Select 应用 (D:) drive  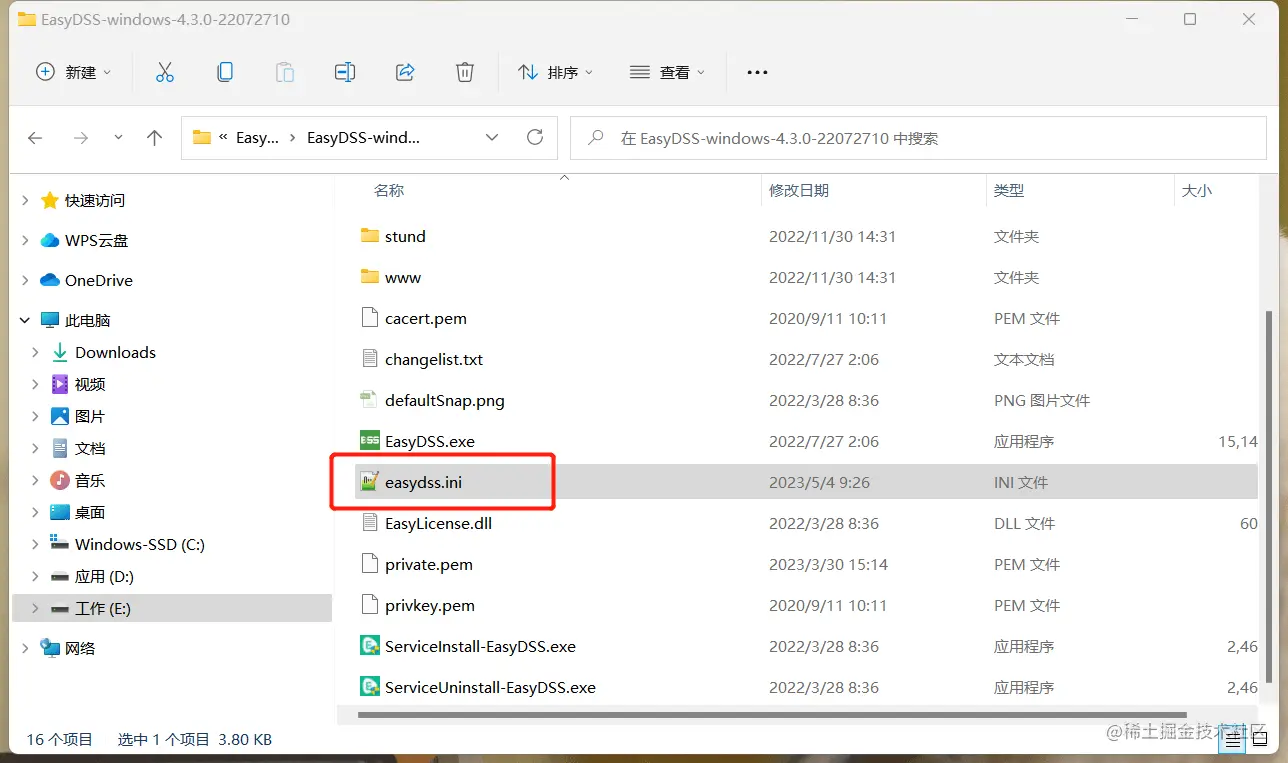(104, 576)
